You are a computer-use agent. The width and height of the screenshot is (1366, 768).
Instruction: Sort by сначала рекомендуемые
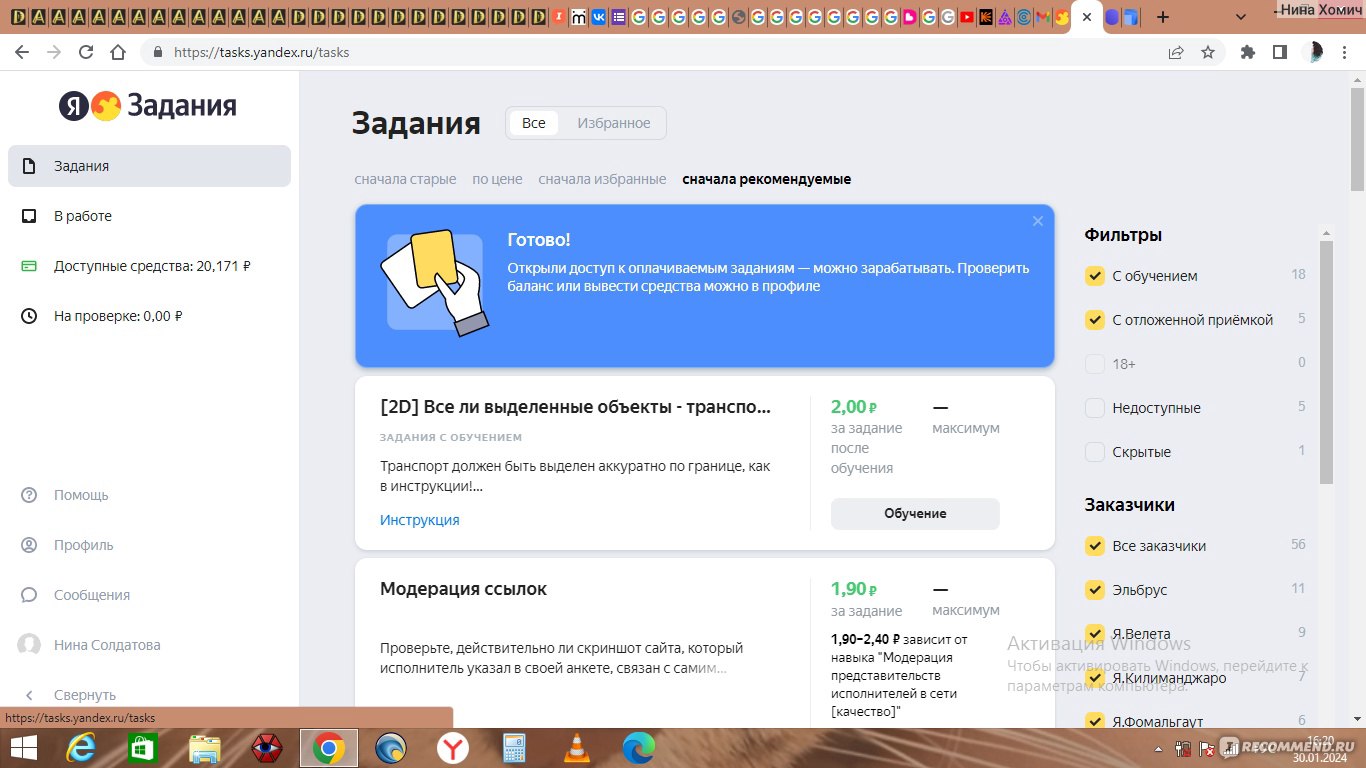pos(767,179)
